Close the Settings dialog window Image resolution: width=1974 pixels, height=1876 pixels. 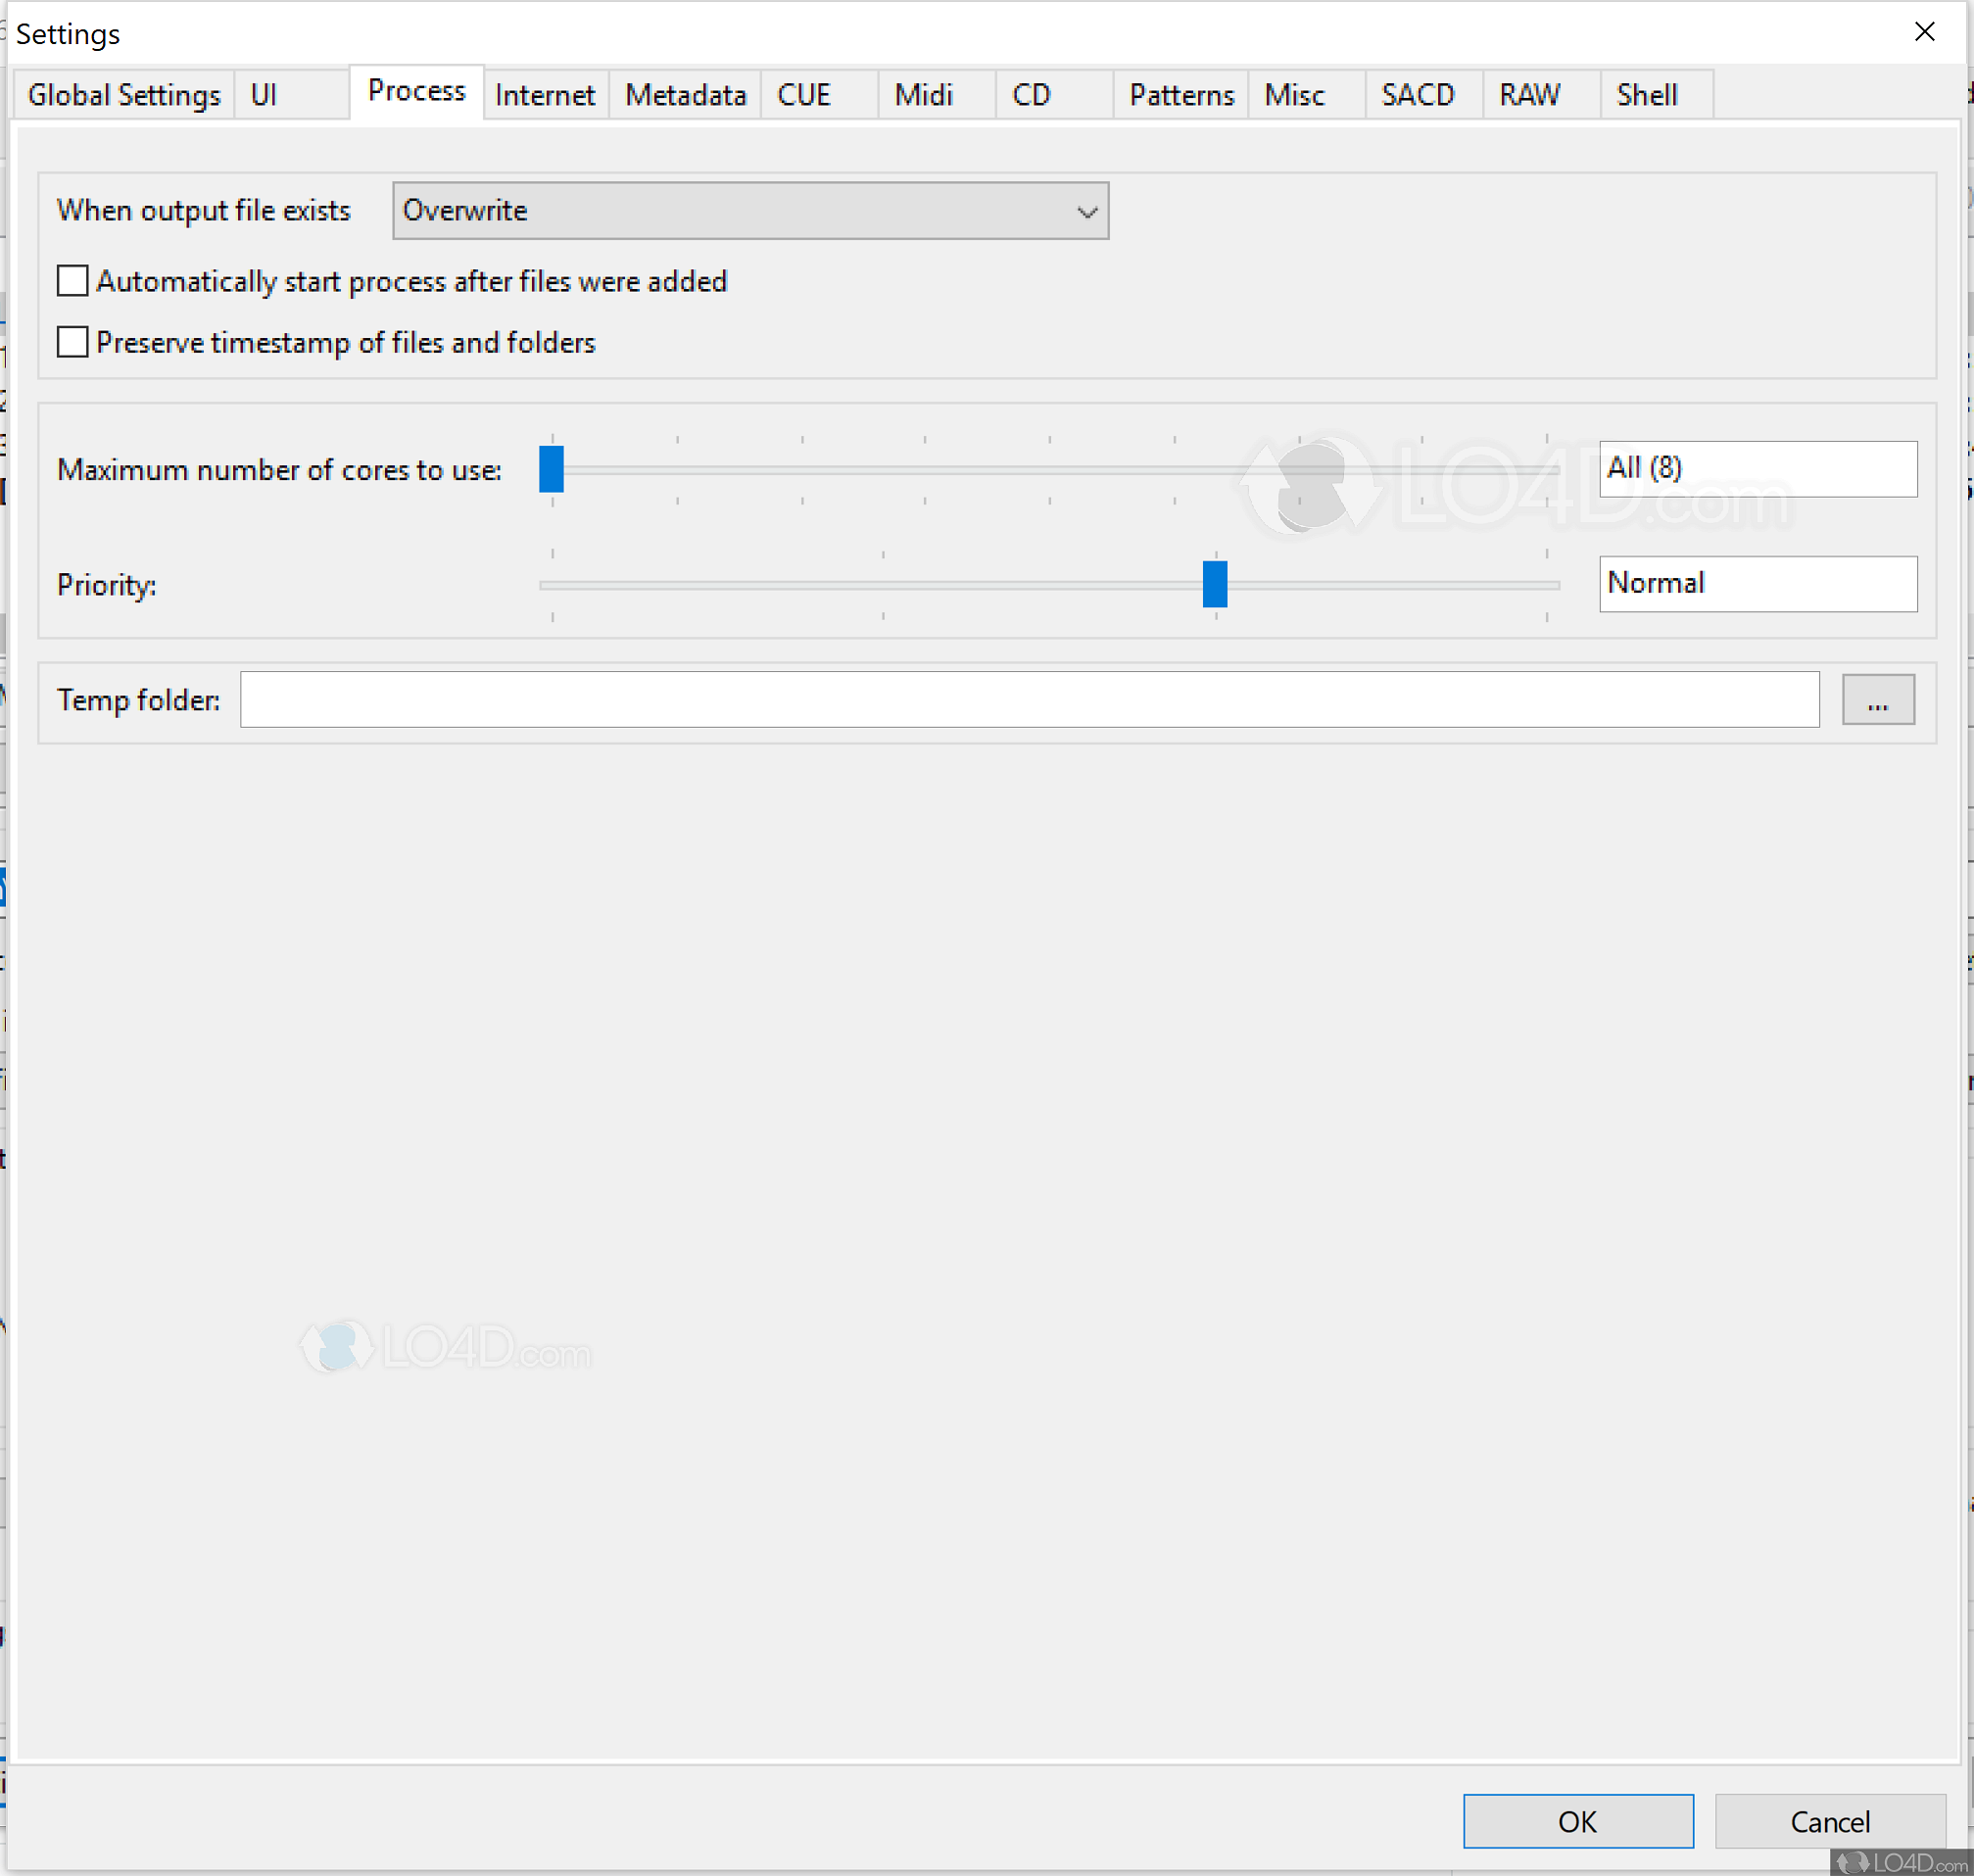1924,32
